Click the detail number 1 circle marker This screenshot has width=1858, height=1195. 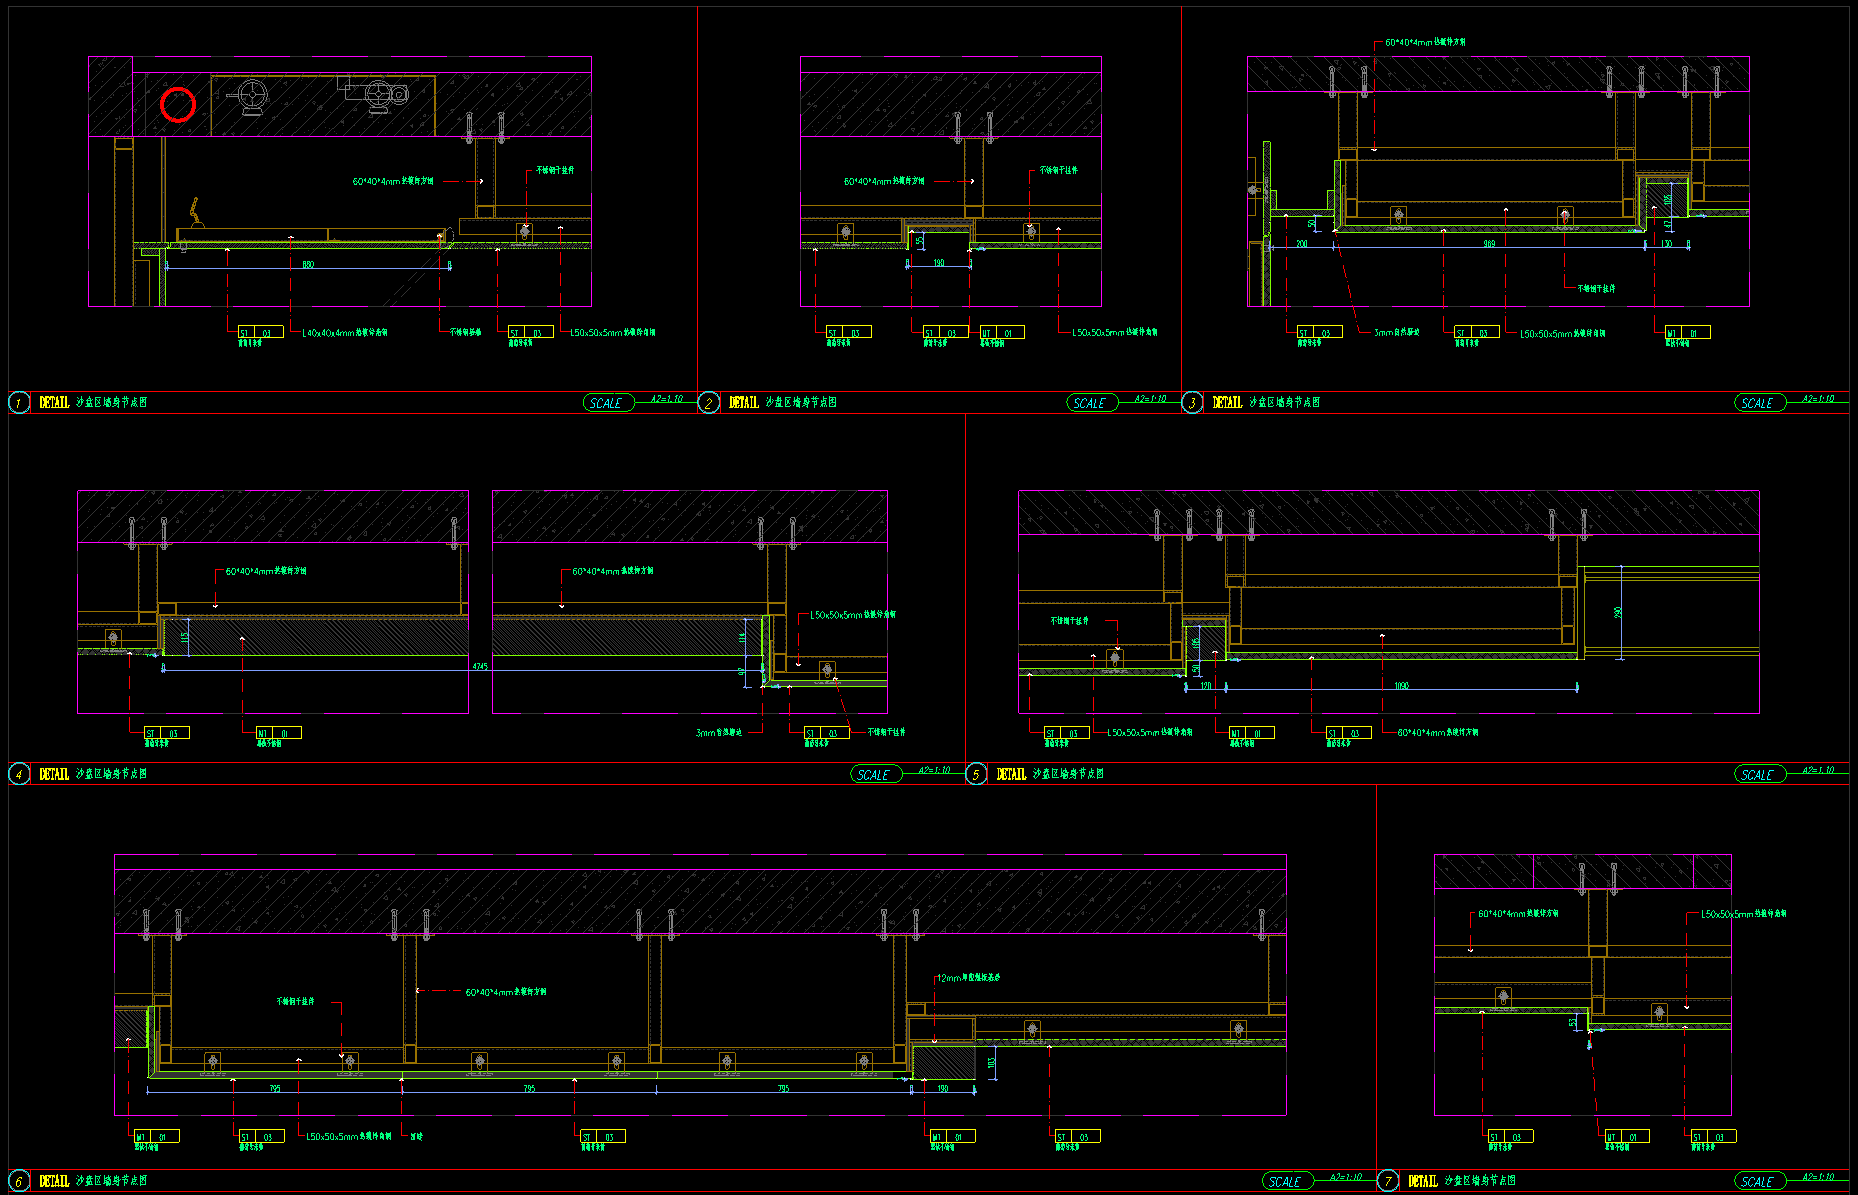[x=19, y=403]
